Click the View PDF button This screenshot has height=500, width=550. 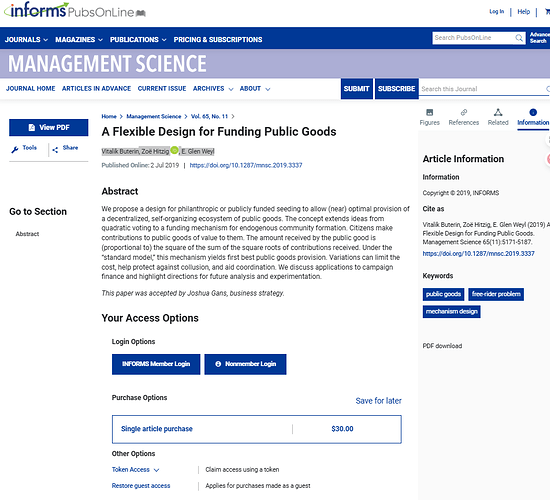pyautogui.click(x=48, y=127)
